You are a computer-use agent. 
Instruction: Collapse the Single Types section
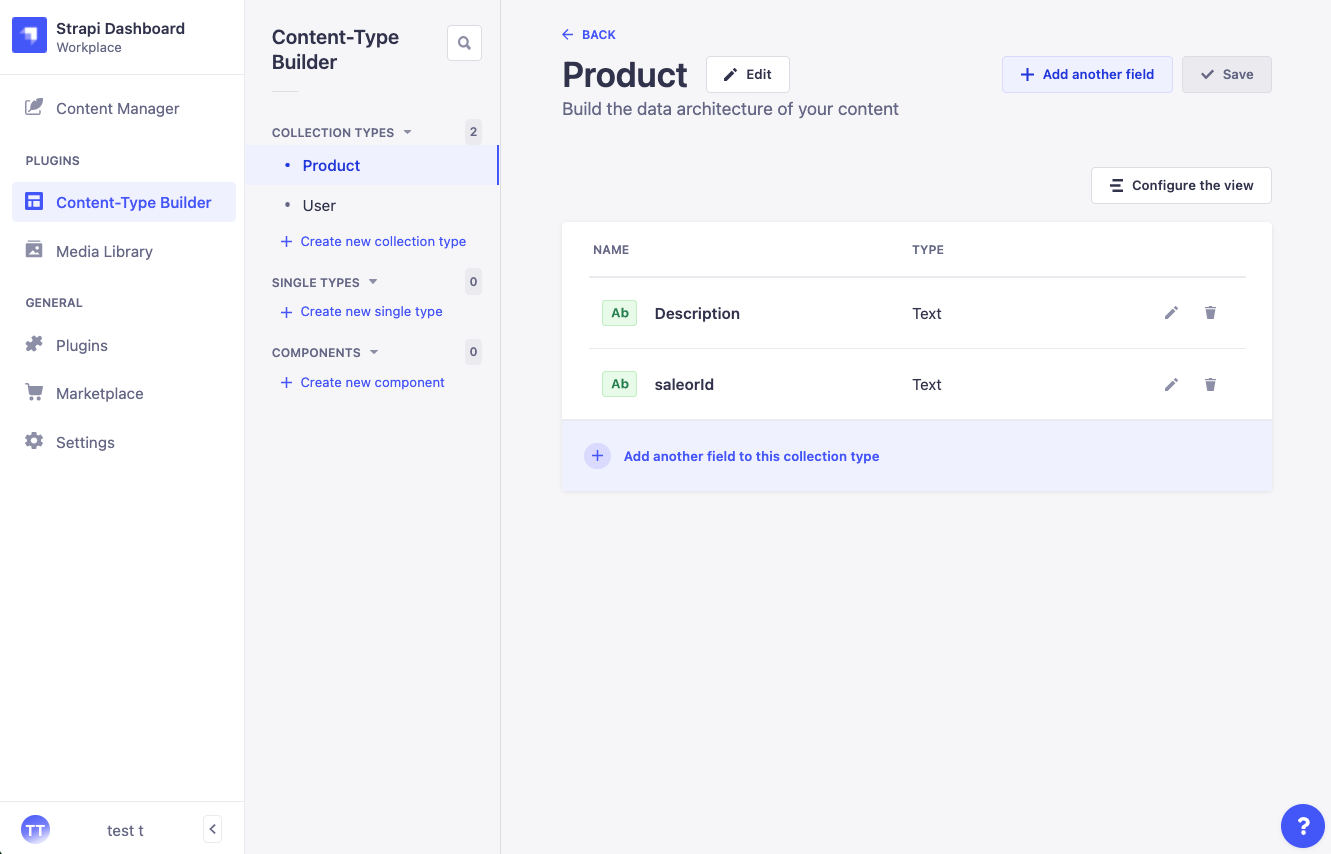[373, 282]
